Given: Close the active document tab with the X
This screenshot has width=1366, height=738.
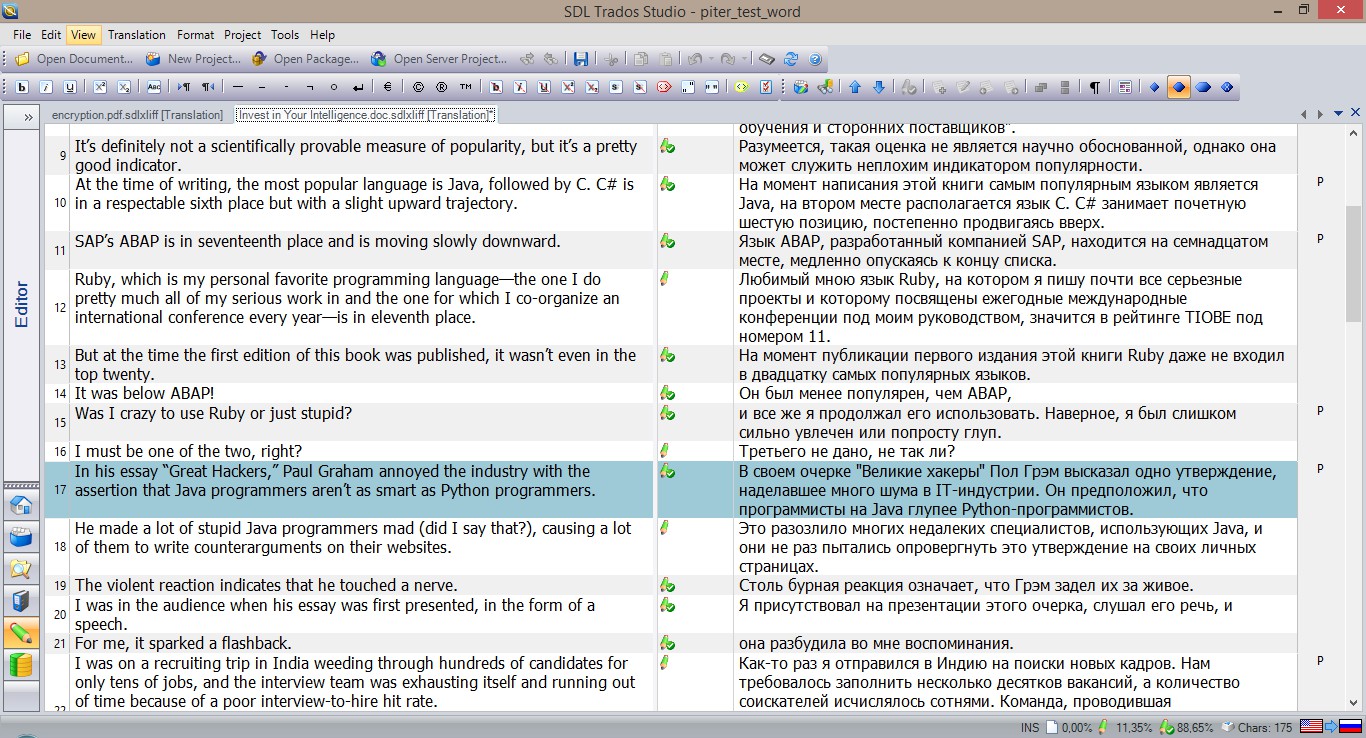Looking at the screenshot, I should coord(1355,113).
